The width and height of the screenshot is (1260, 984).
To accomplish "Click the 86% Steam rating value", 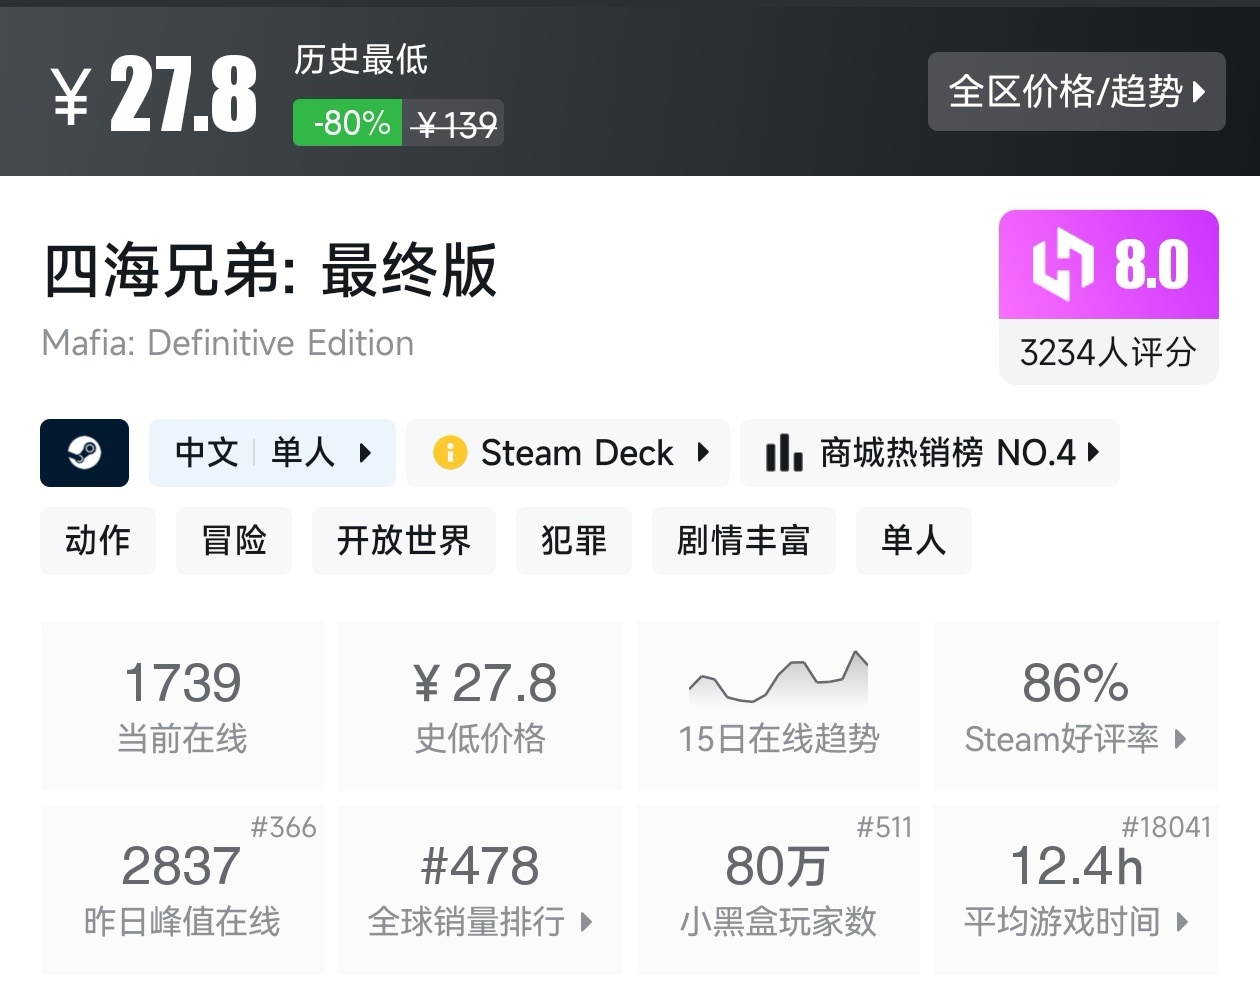I will coord(1076,683).
